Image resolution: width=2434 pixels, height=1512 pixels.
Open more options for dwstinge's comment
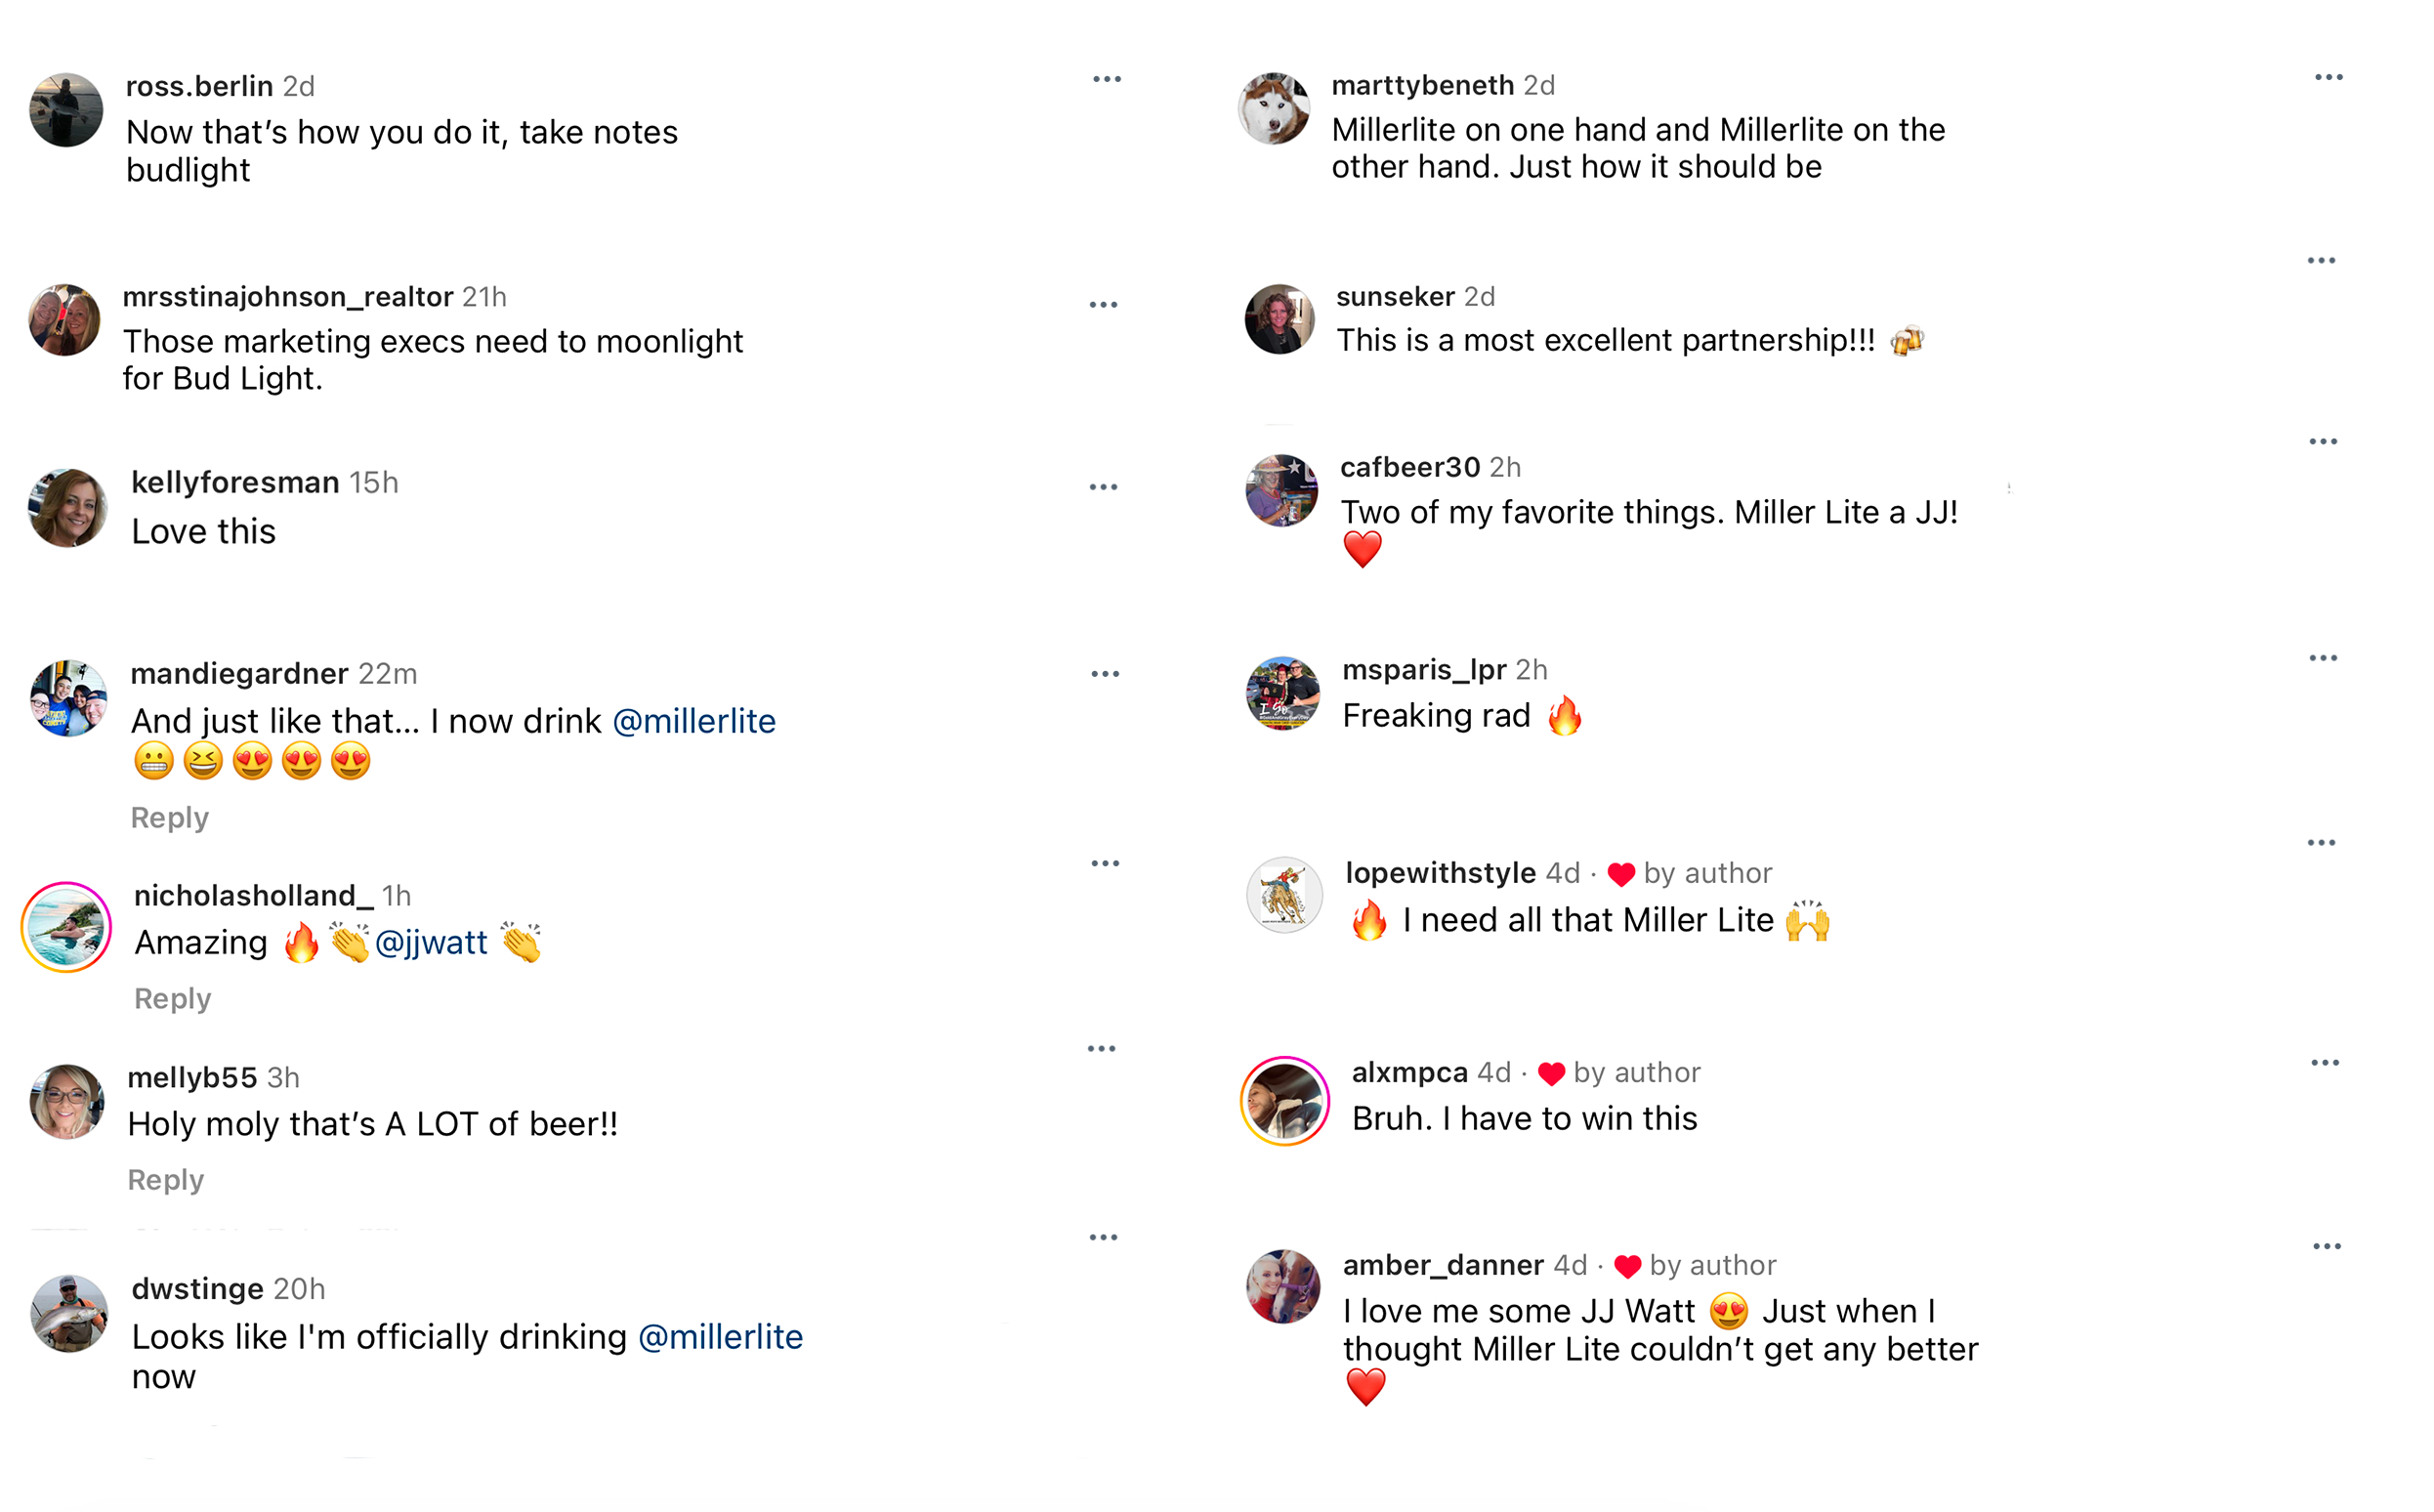coord(1103,1237)
